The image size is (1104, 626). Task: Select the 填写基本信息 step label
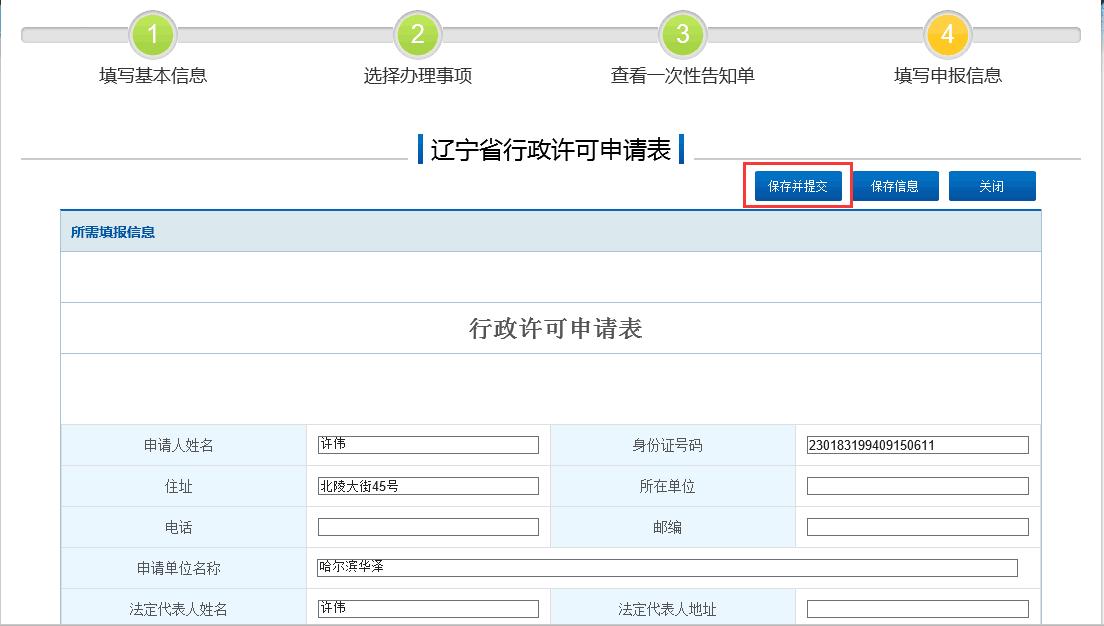pyautogui.click(x=153, y=76)
